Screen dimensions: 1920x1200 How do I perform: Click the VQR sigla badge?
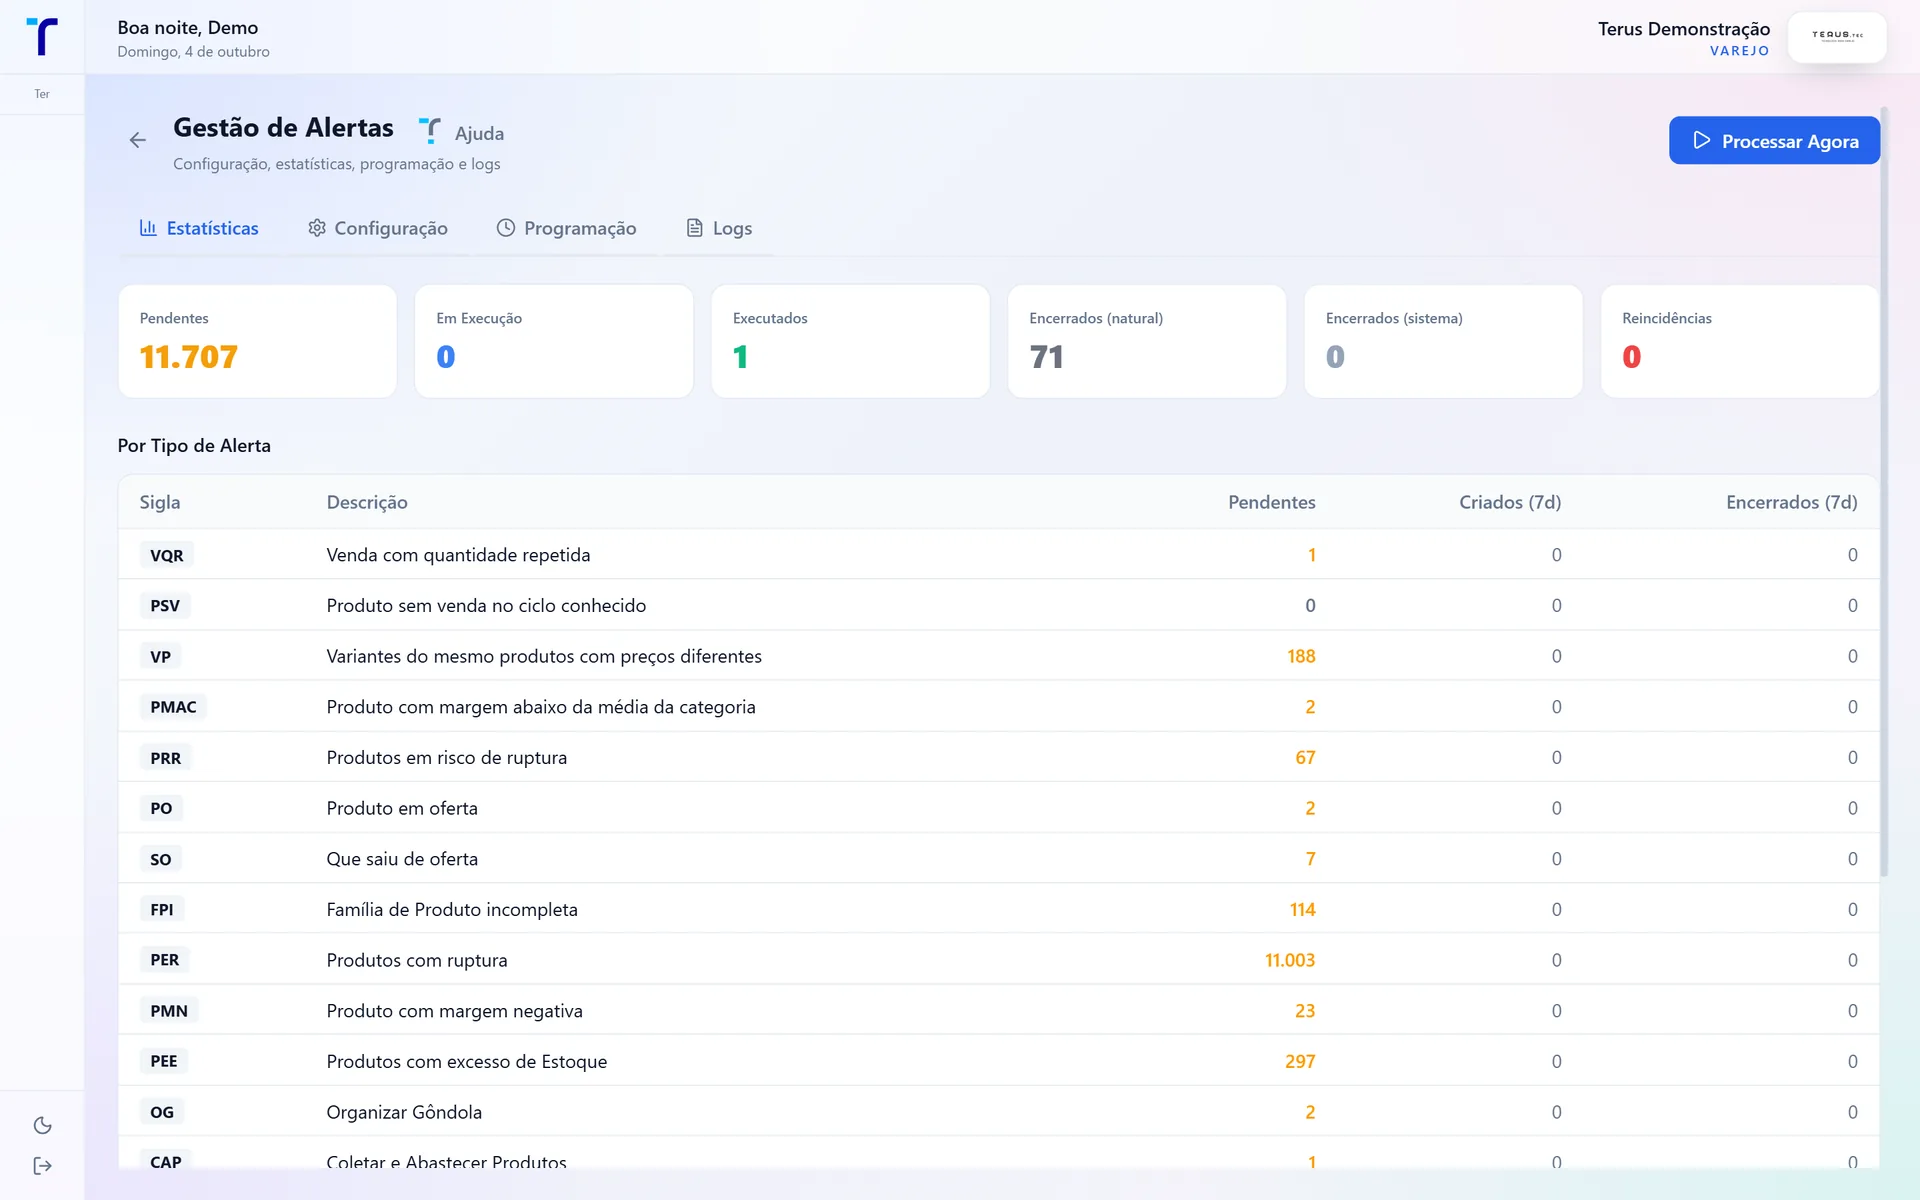(x=167, y=555)
